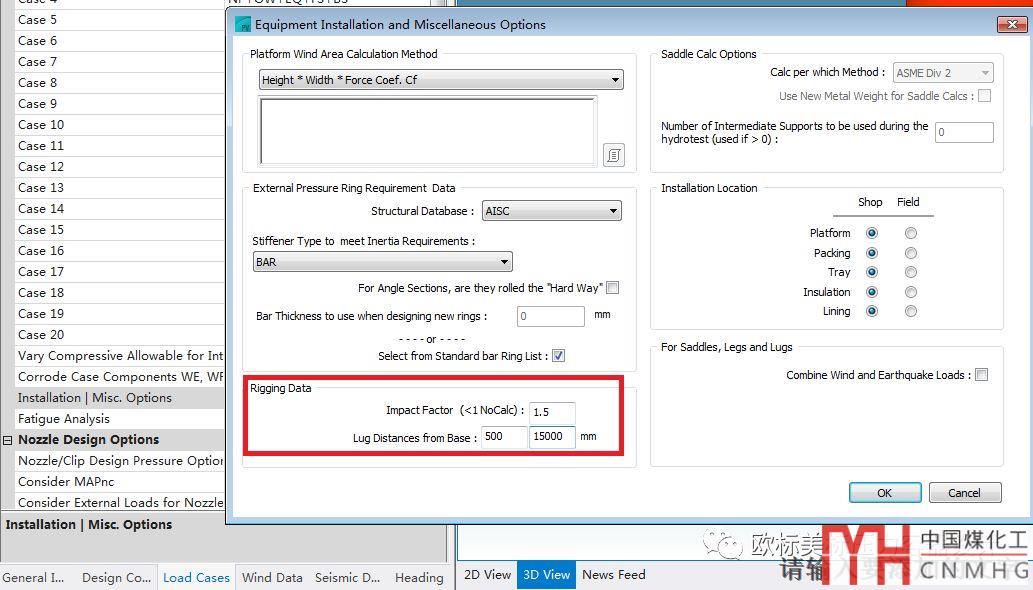
Task: Click the platform wind area text box
Action: tap(428, 130)
